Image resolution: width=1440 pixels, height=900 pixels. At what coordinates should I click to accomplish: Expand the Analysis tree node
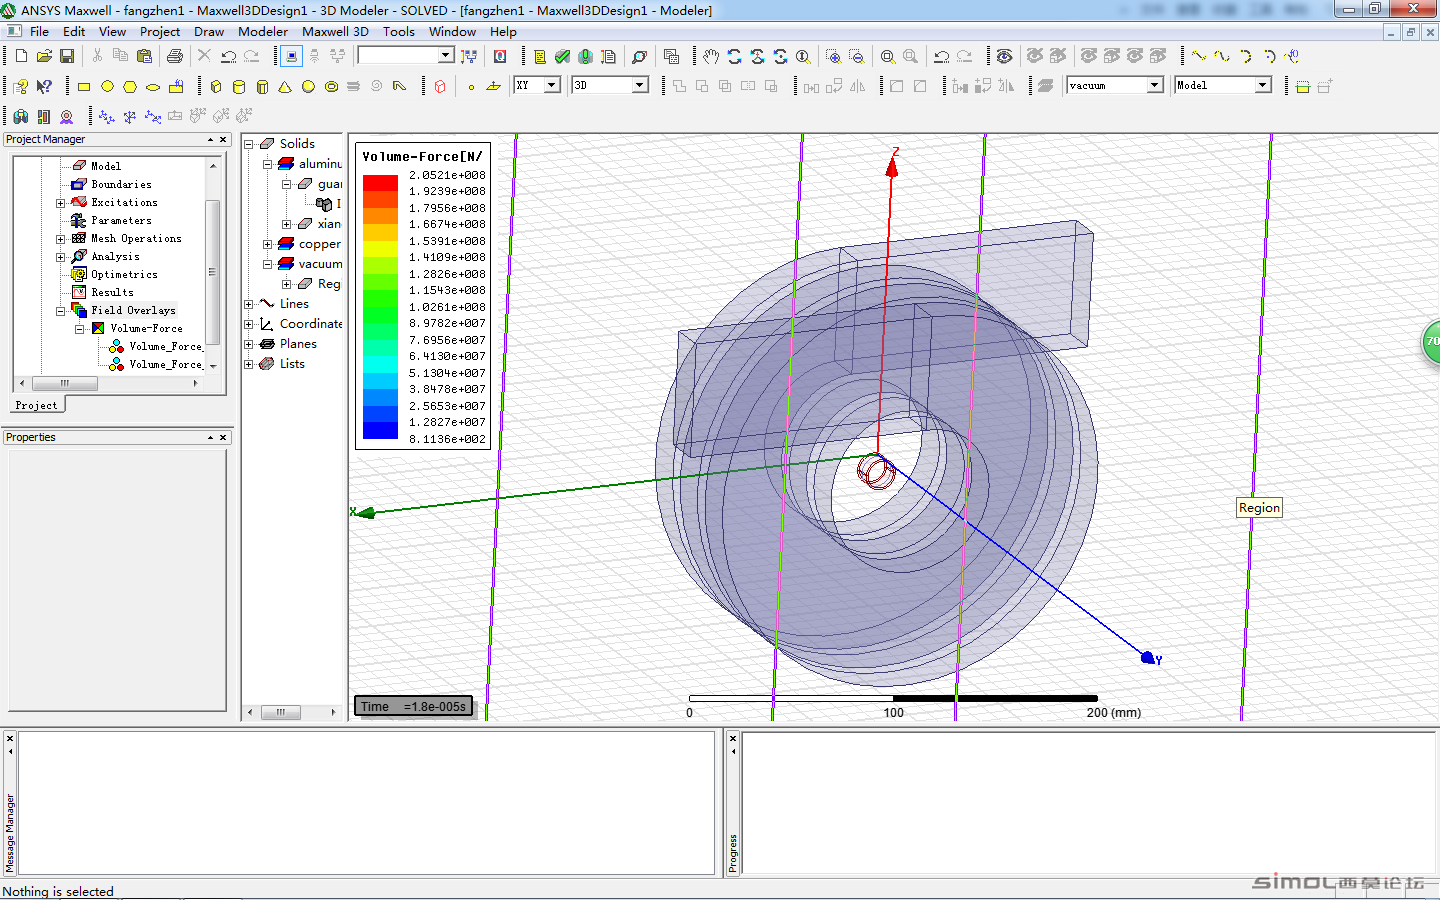point(60,257)
